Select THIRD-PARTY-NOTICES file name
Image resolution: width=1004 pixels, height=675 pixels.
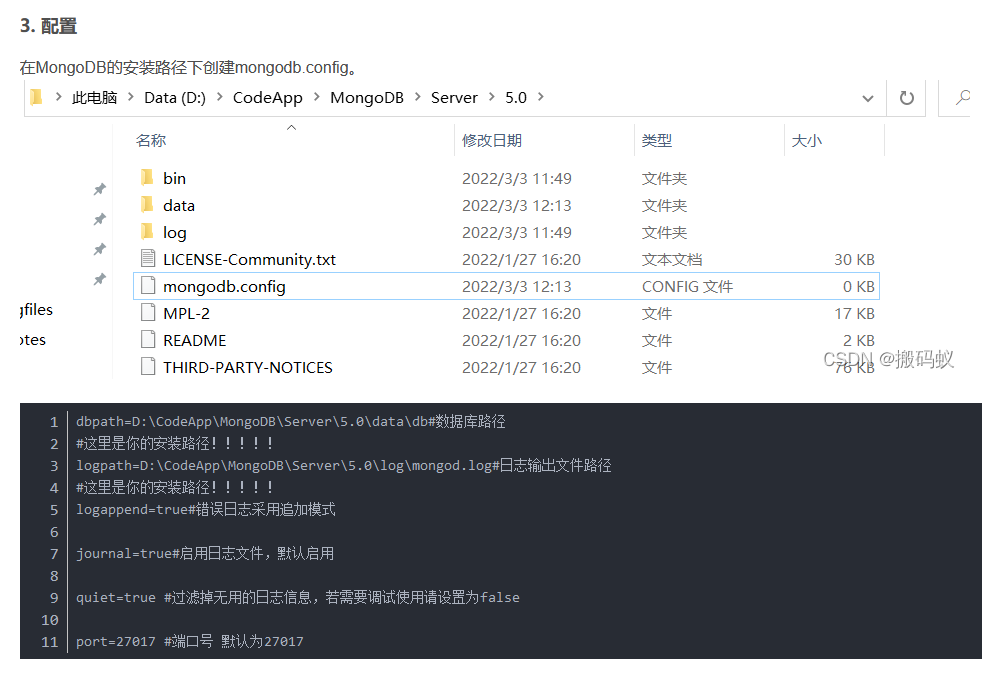[x=248, y=367]
